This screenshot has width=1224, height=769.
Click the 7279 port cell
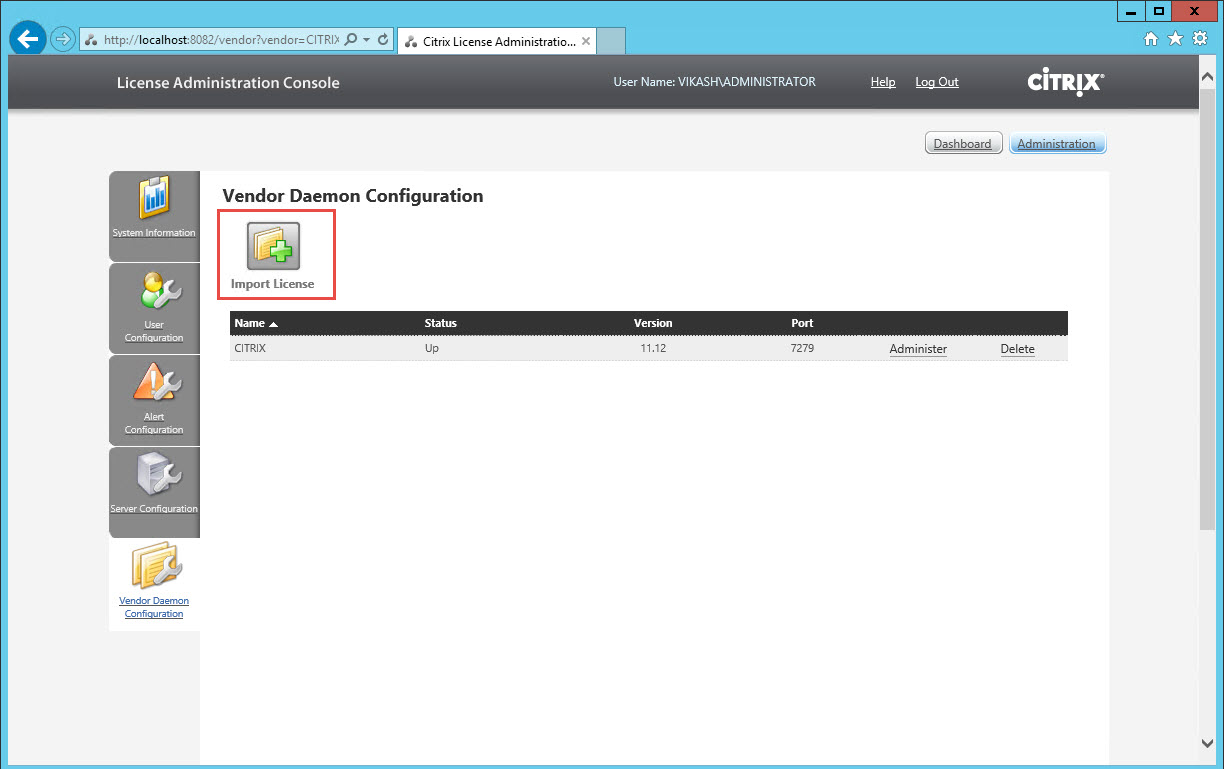(x=803, y=349)
